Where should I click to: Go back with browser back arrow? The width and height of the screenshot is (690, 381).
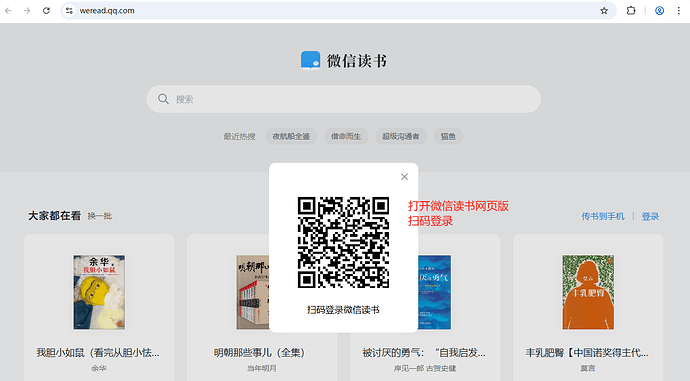pyautogui.click(x=8, y=11)
